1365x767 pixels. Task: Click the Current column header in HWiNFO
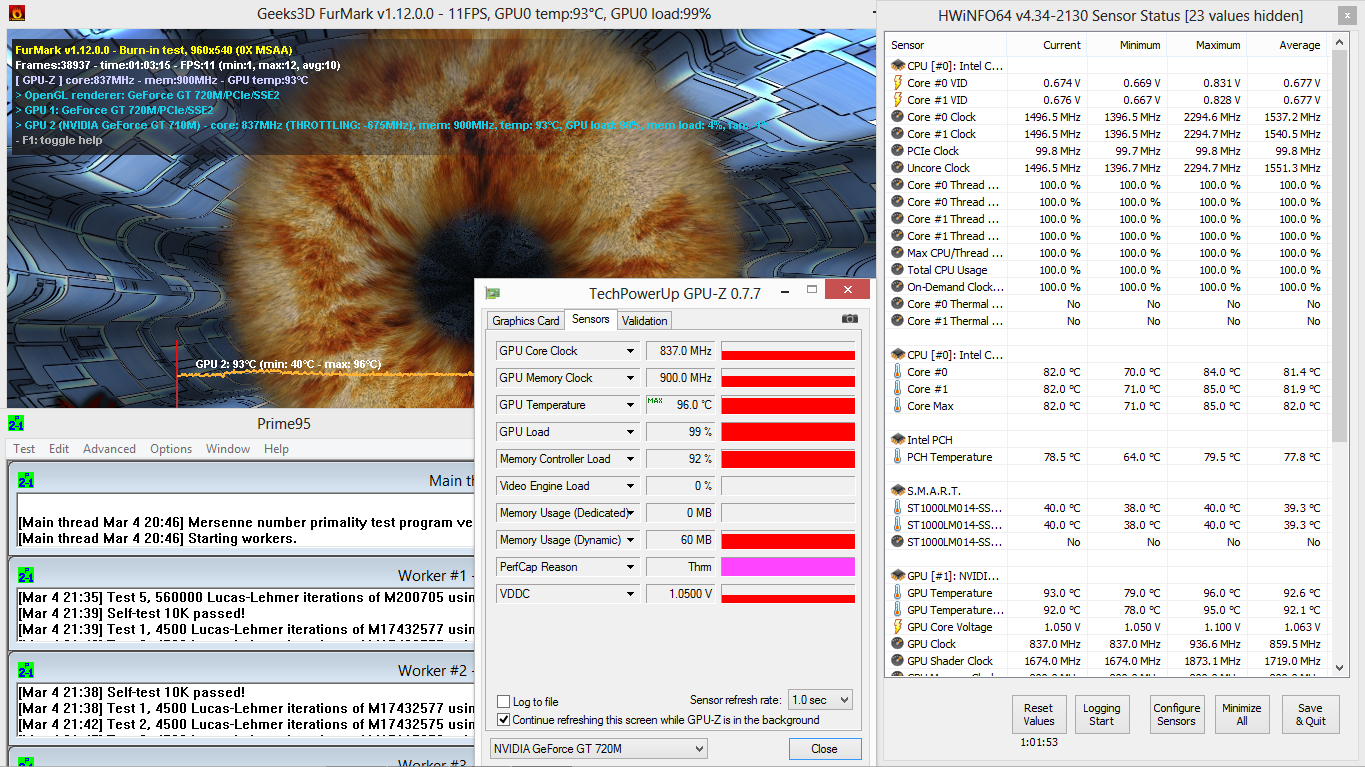(1046, 45)
